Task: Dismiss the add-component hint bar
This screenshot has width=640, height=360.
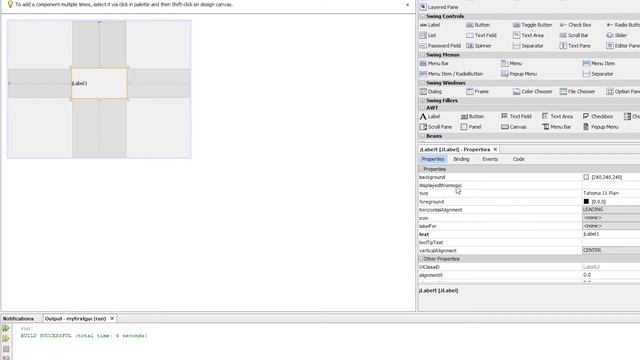Action: (x=407, y=5)
